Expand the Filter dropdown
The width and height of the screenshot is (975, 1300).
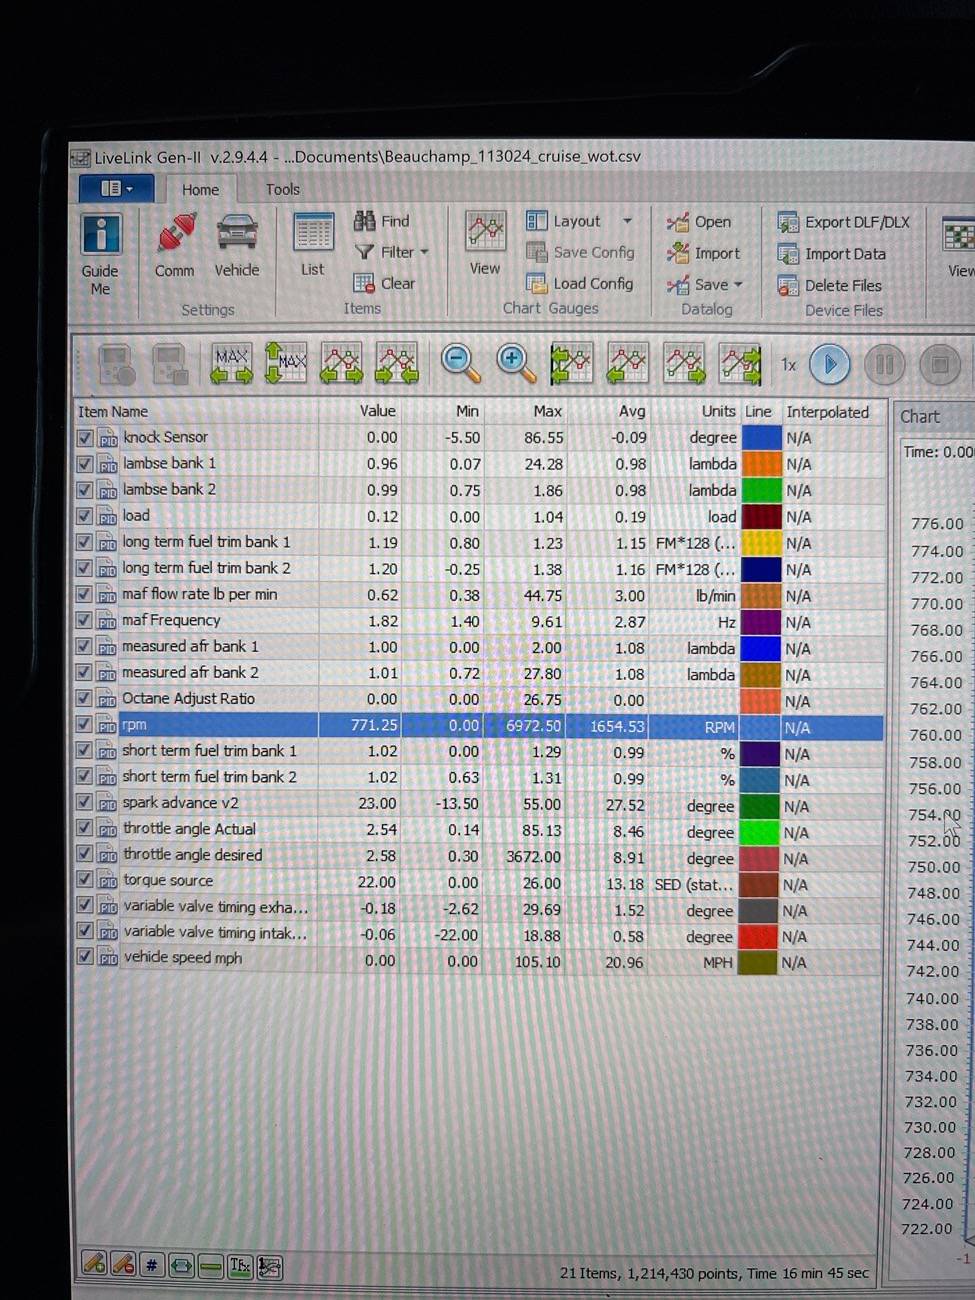tap(424, 252)
